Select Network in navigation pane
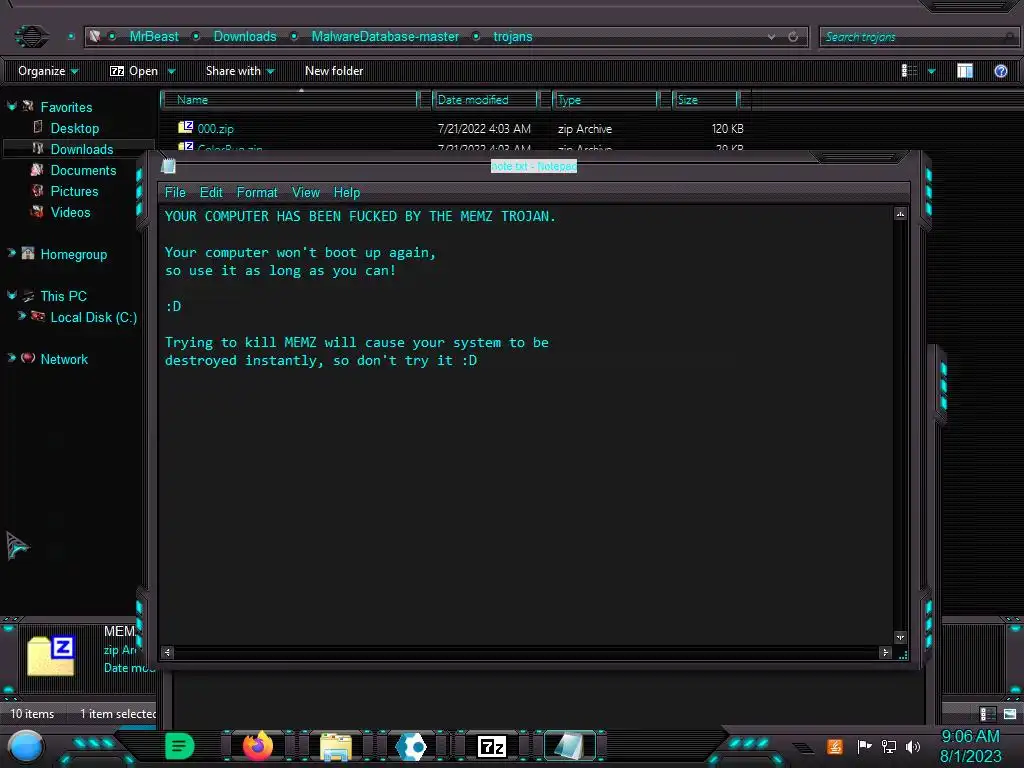Image resolution: width=1024 pixels, height=768 pixels. 63,359
